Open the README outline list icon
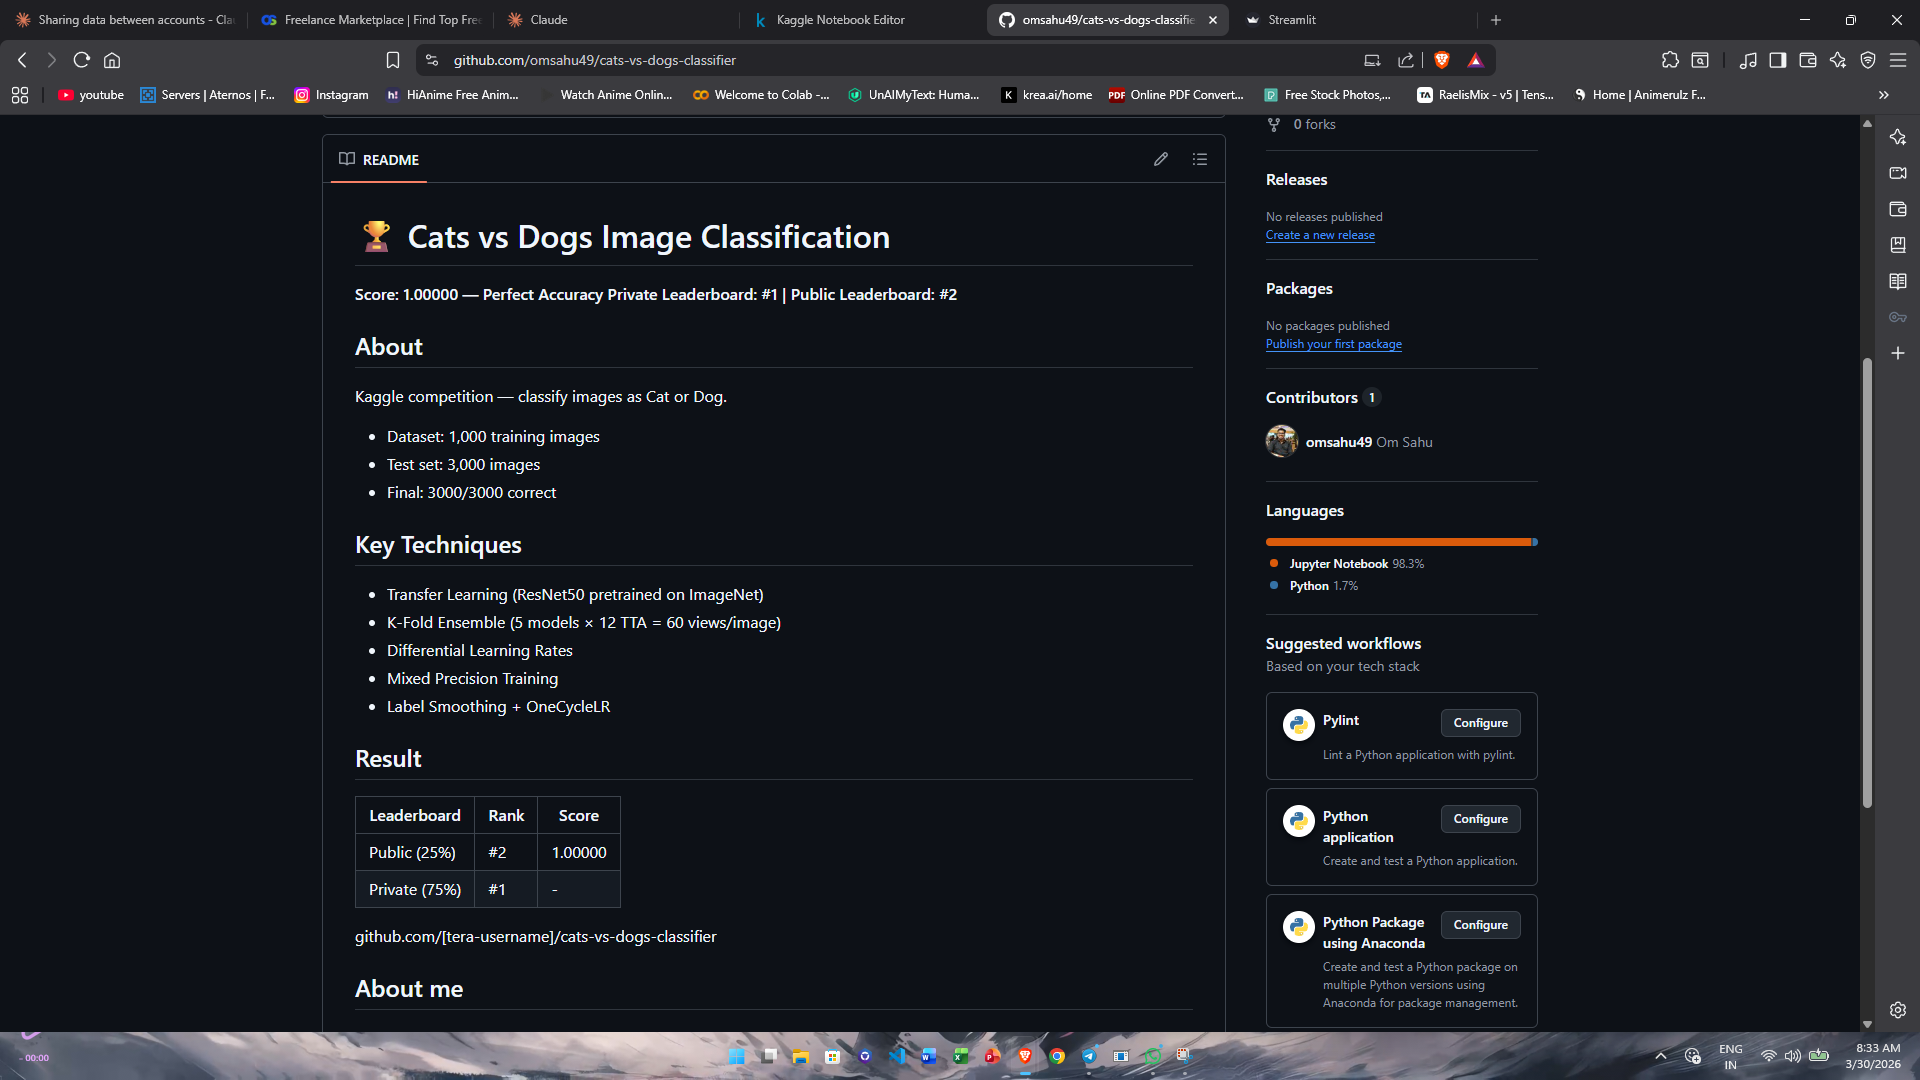This screenshot has height=1080, width=1920. click(x=1200, y=159)
